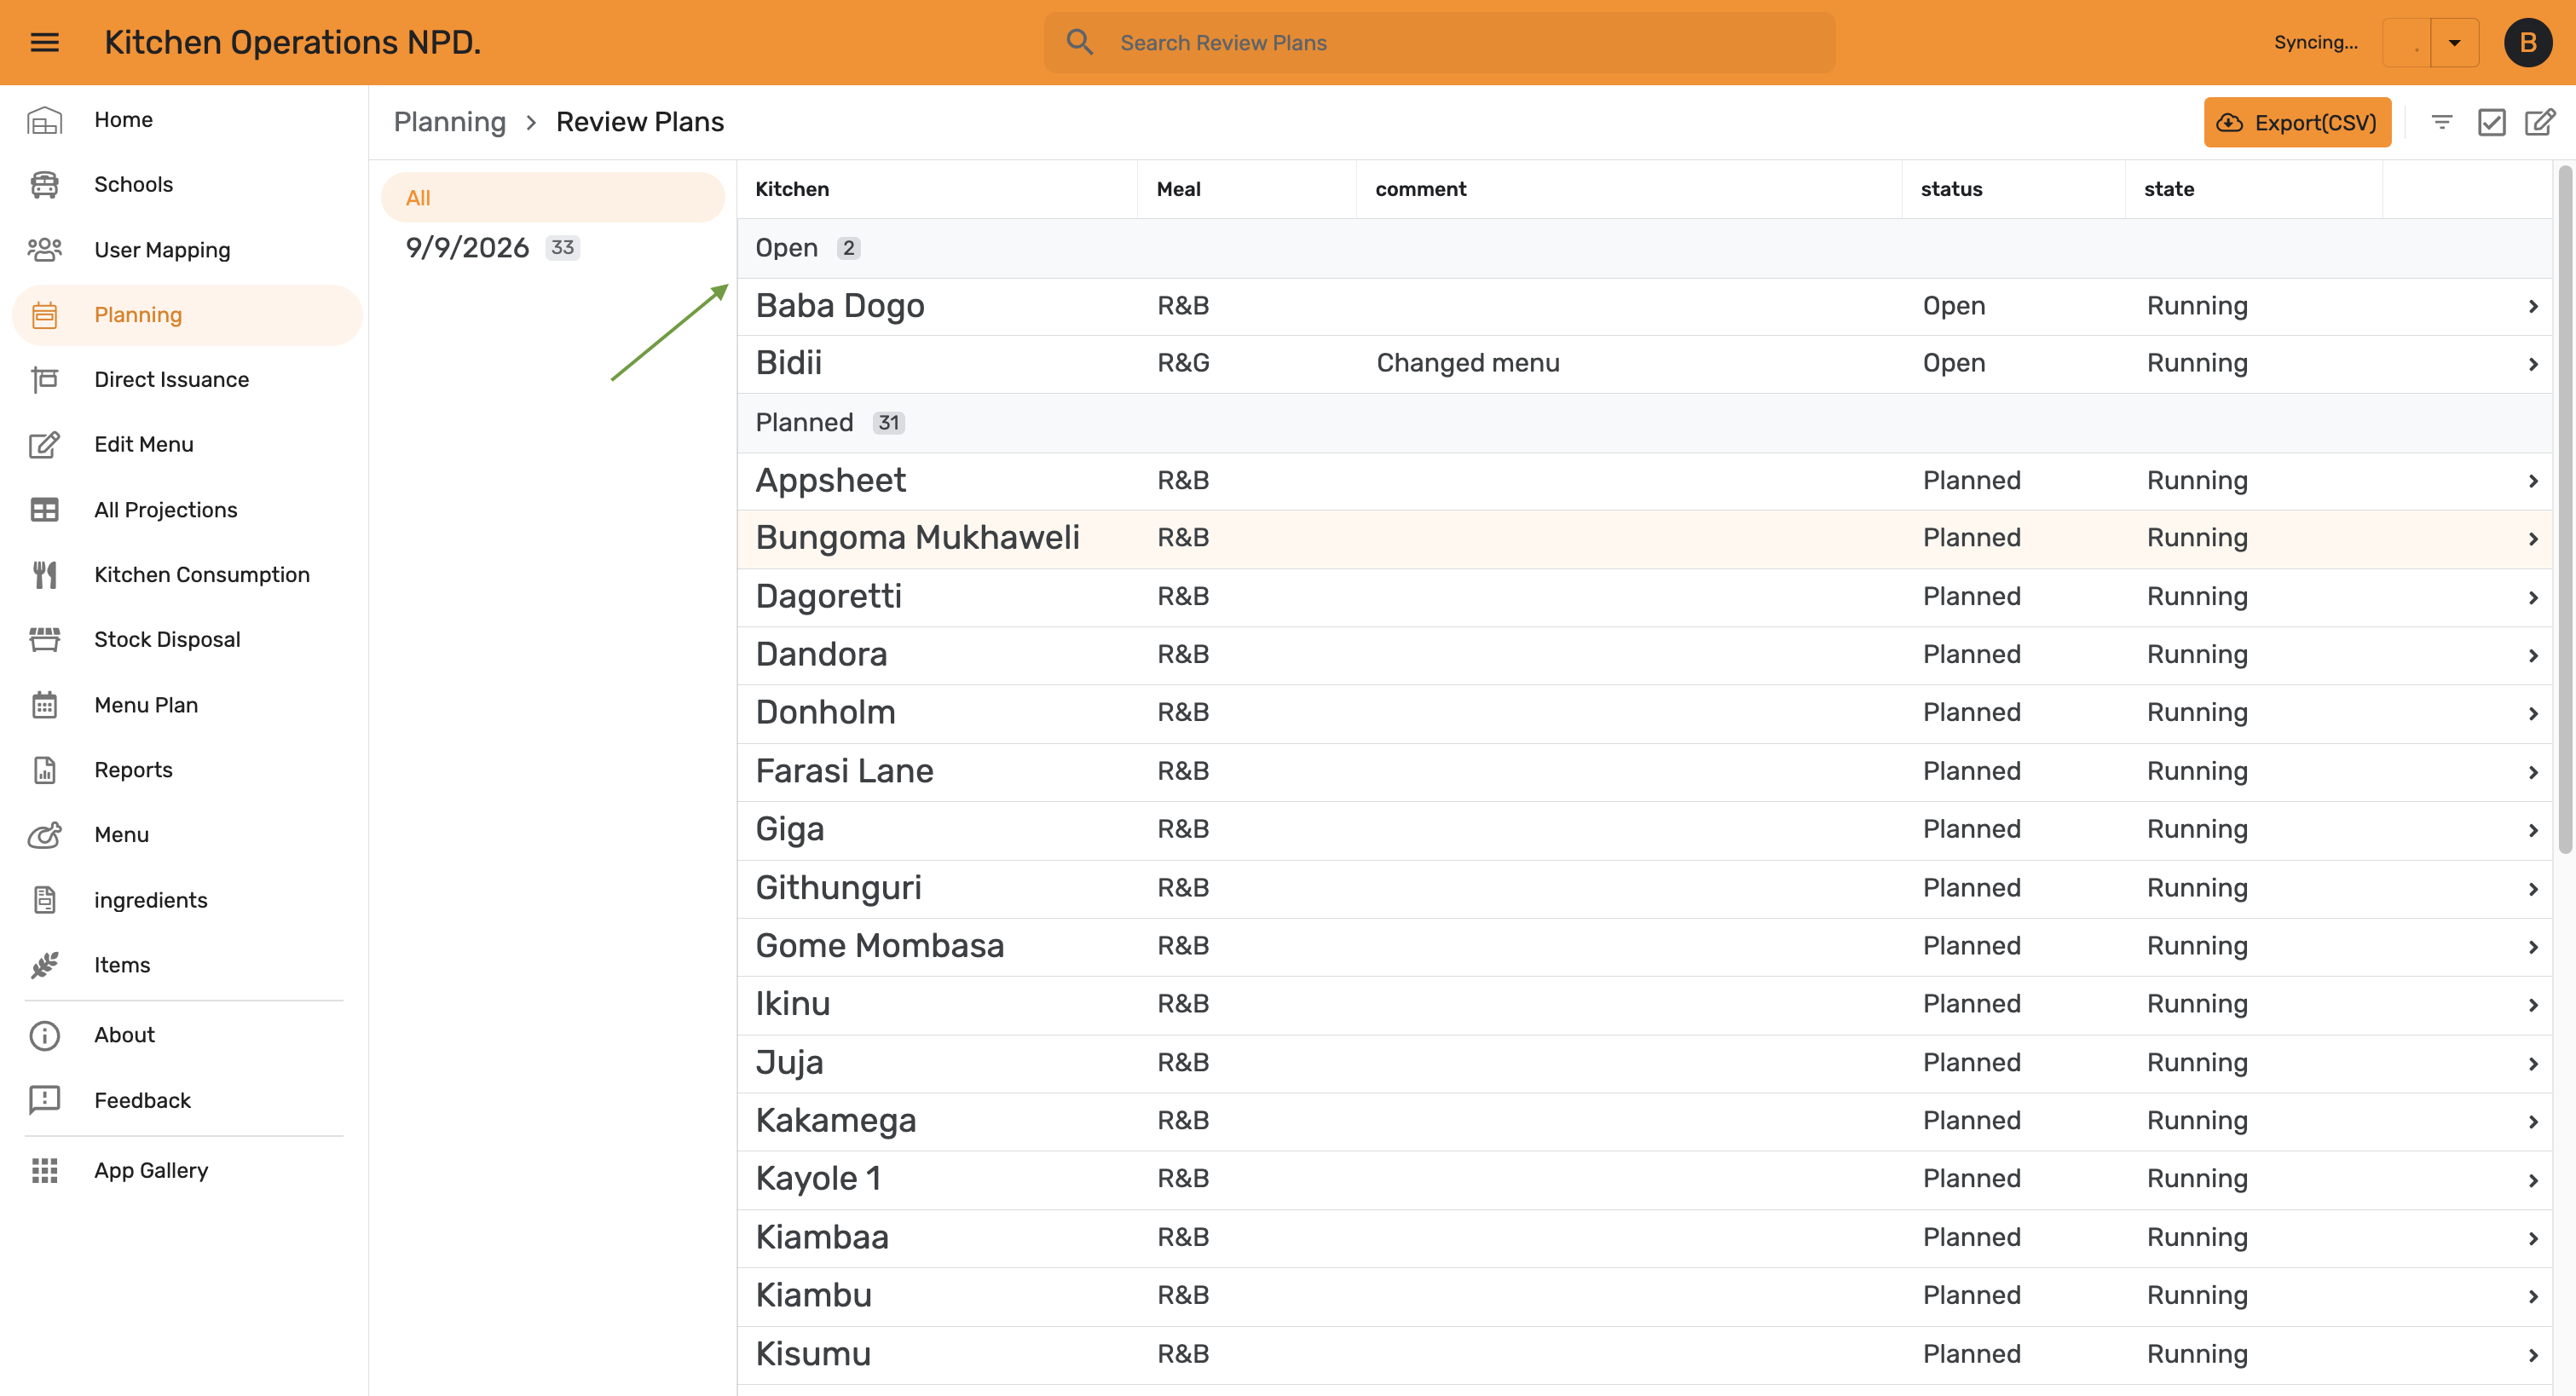Open the Planning sidebar menu item
2576x1396 pixels.
(x=187, y=315)
